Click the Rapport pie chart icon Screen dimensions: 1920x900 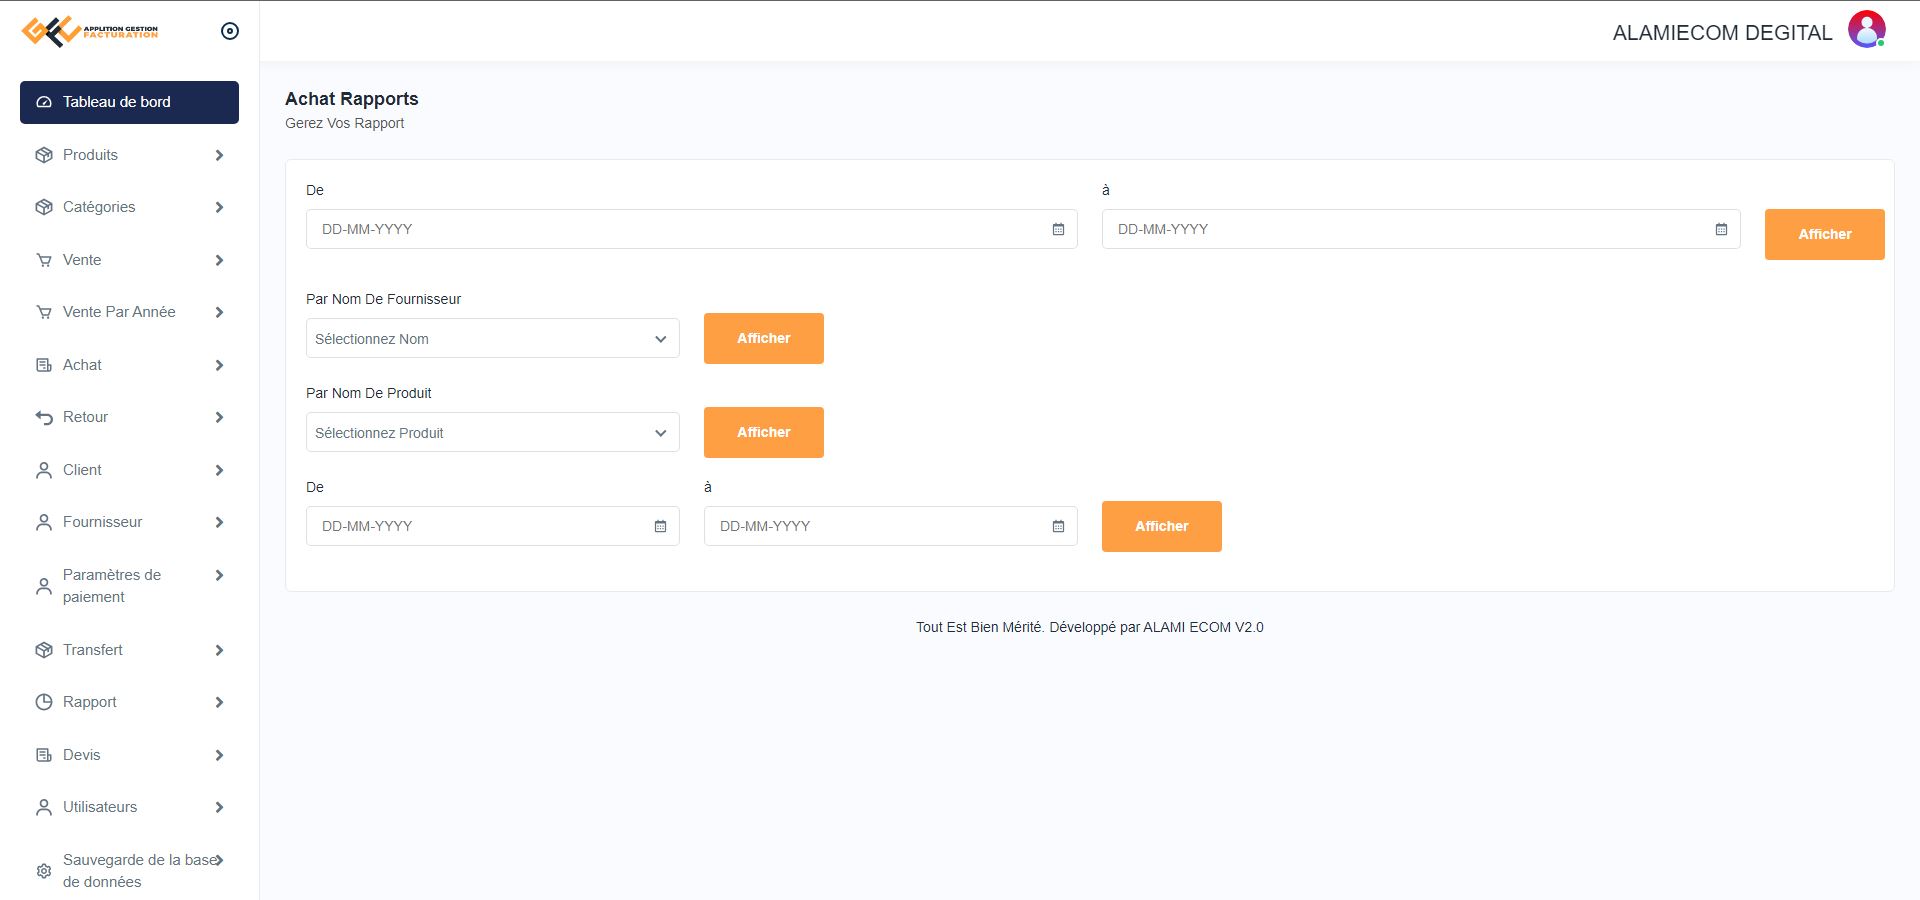(44, 702)
